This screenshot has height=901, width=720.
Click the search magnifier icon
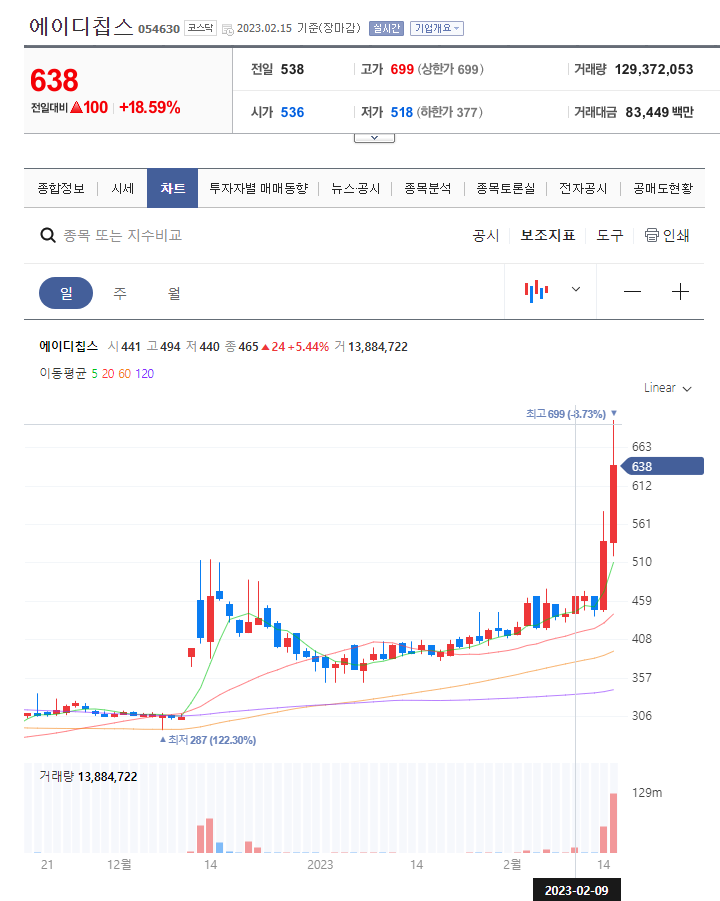point(47,236)
